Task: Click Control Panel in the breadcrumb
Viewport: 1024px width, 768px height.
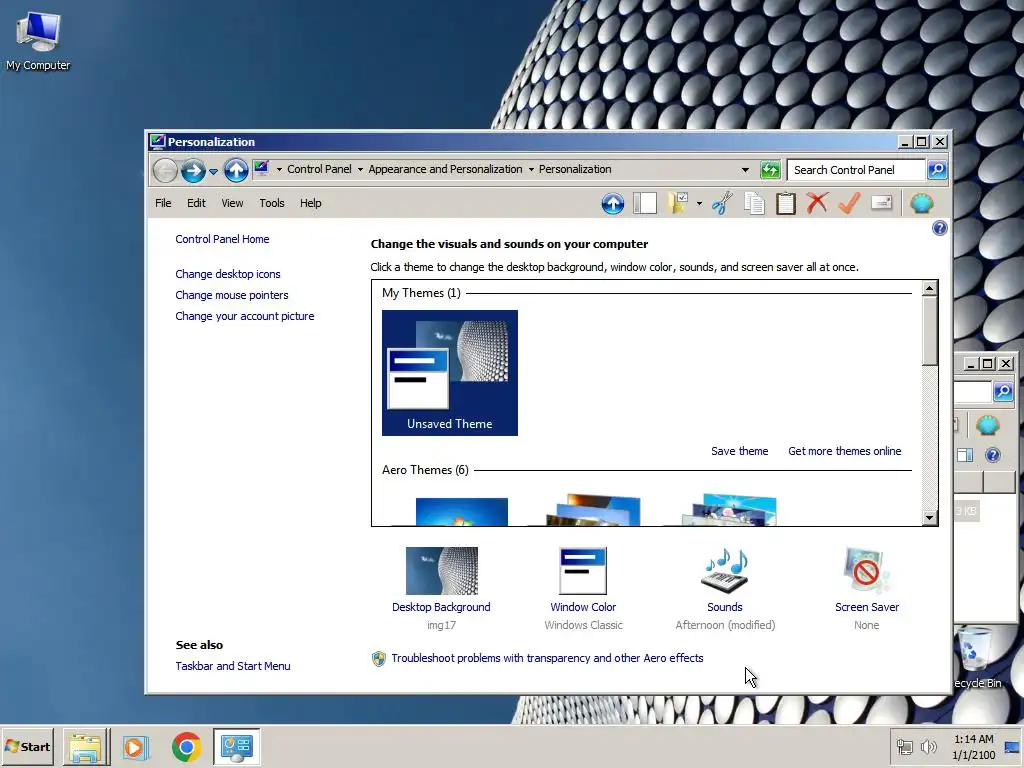Action: 319,169
